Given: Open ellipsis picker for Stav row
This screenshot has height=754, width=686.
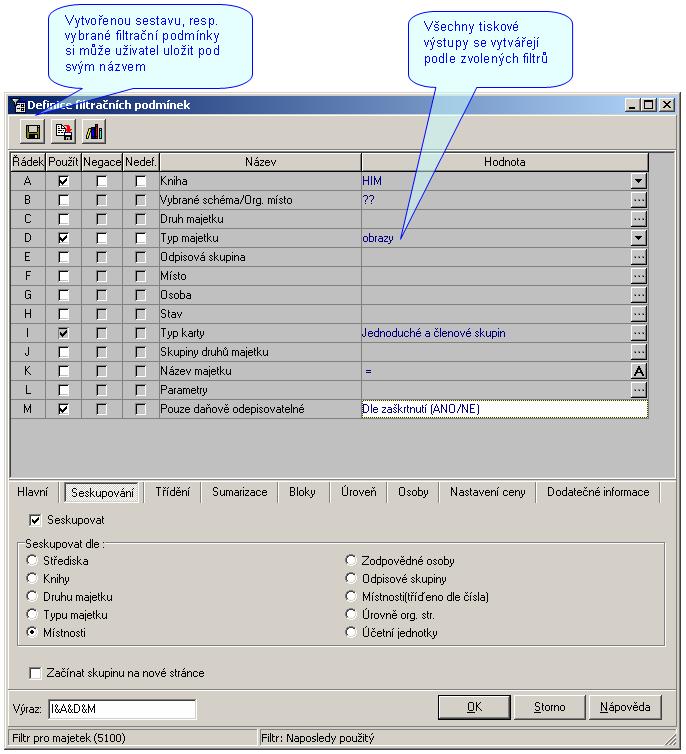Looking at the screenshot, I should tap(638, 314).
